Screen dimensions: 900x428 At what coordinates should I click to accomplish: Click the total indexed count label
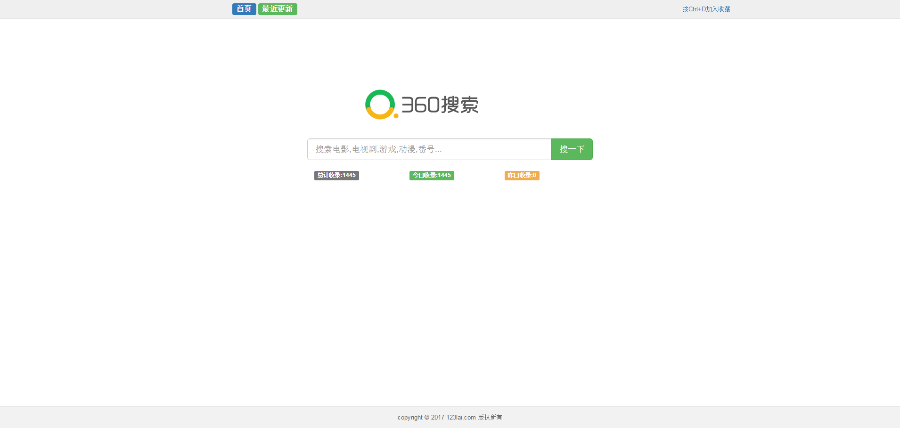pyautogui.click(x=336, y=175)
